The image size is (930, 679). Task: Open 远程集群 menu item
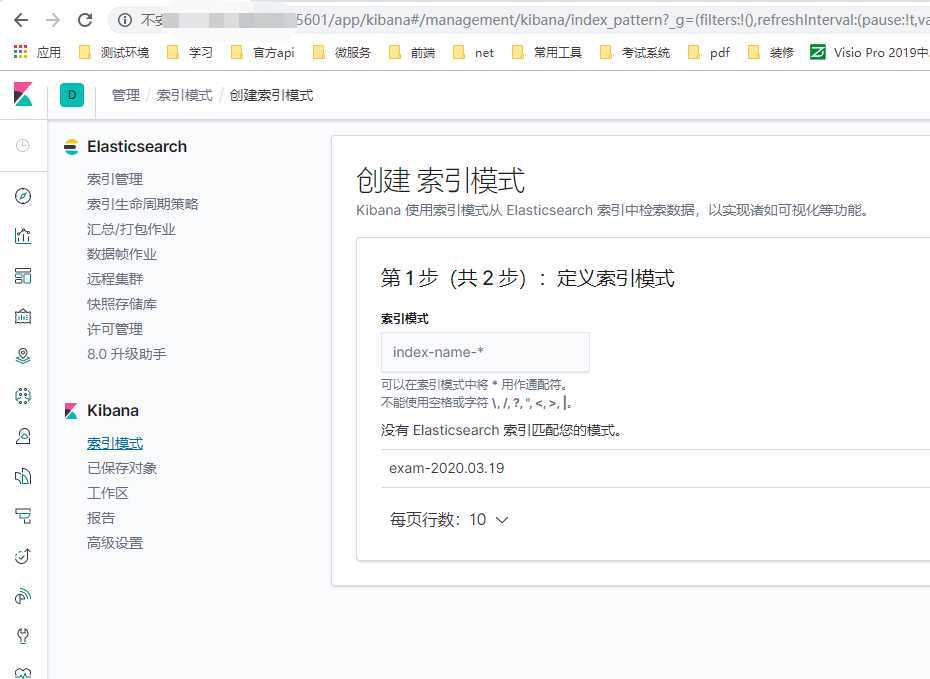click(x=115, y=279)
